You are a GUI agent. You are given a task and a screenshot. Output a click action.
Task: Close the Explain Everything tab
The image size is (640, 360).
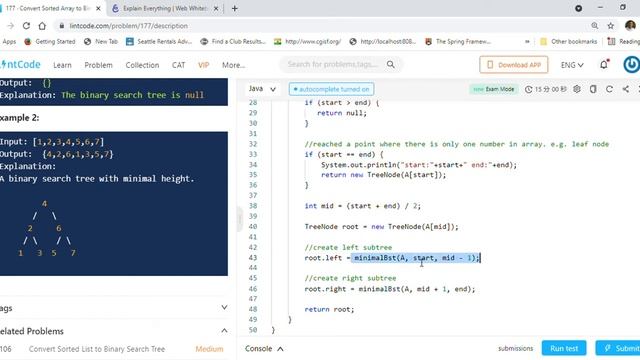(x=216, y=8)
